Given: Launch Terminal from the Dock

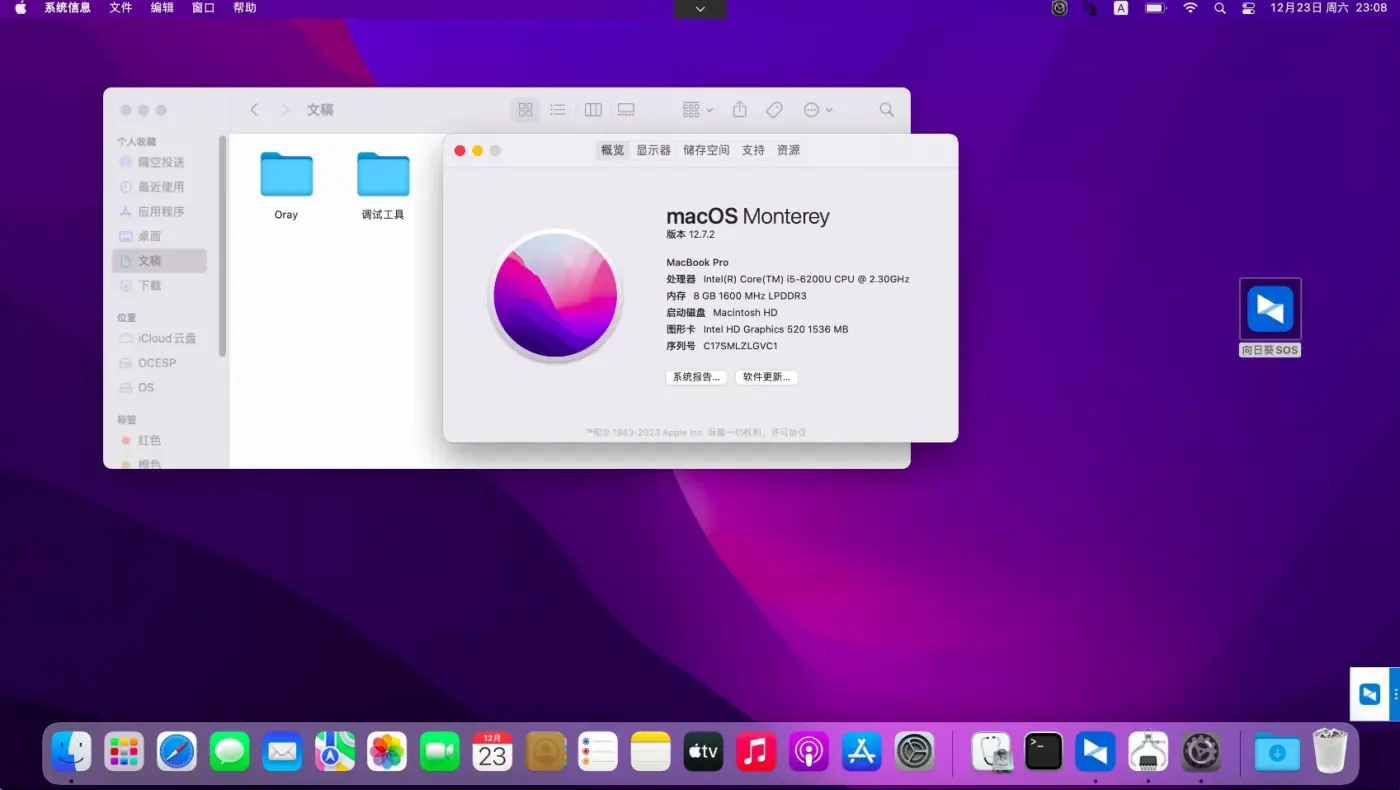Looking at the screenshot, I should pos(1043,751).
